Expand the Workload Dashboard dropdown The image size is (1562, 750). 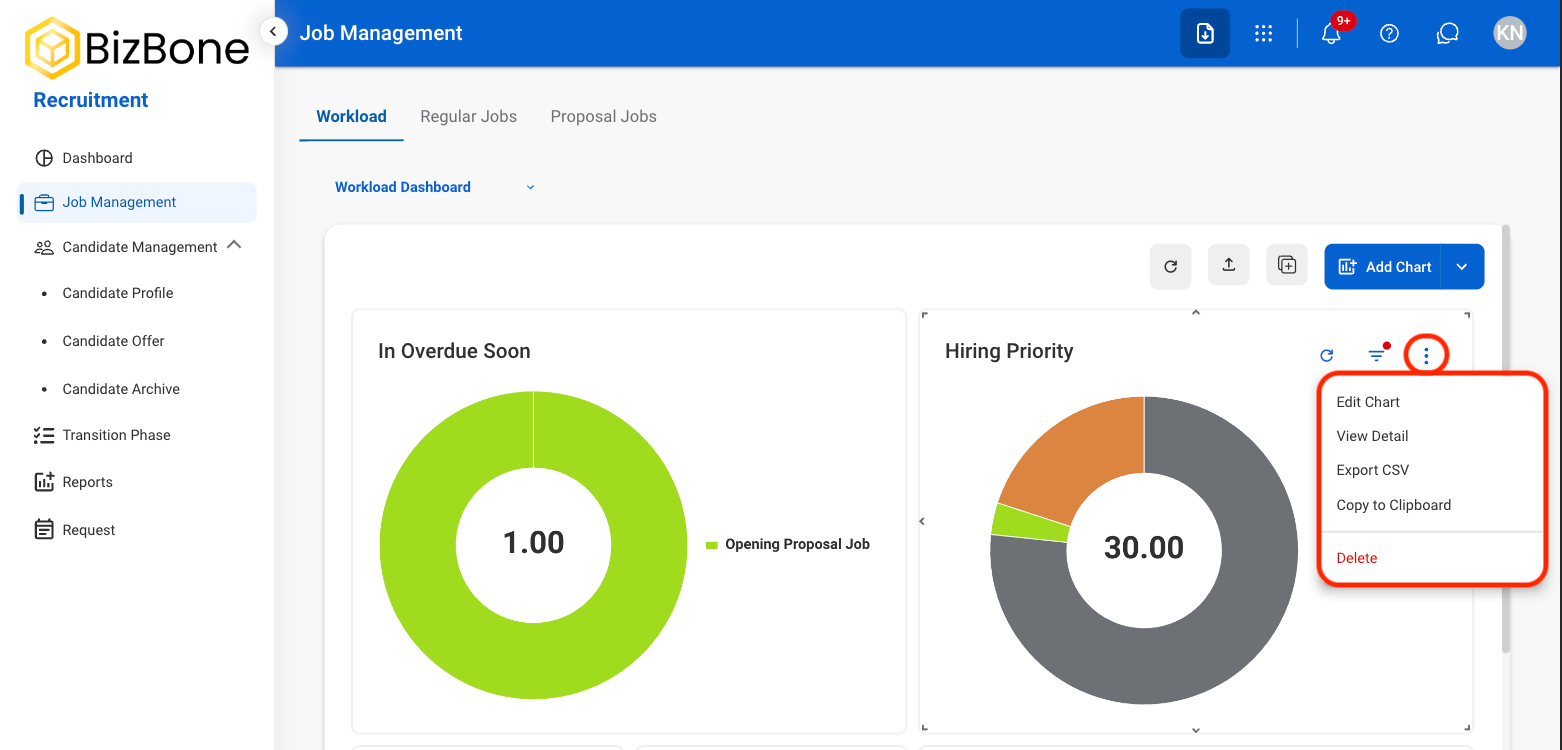click(530, 187)
